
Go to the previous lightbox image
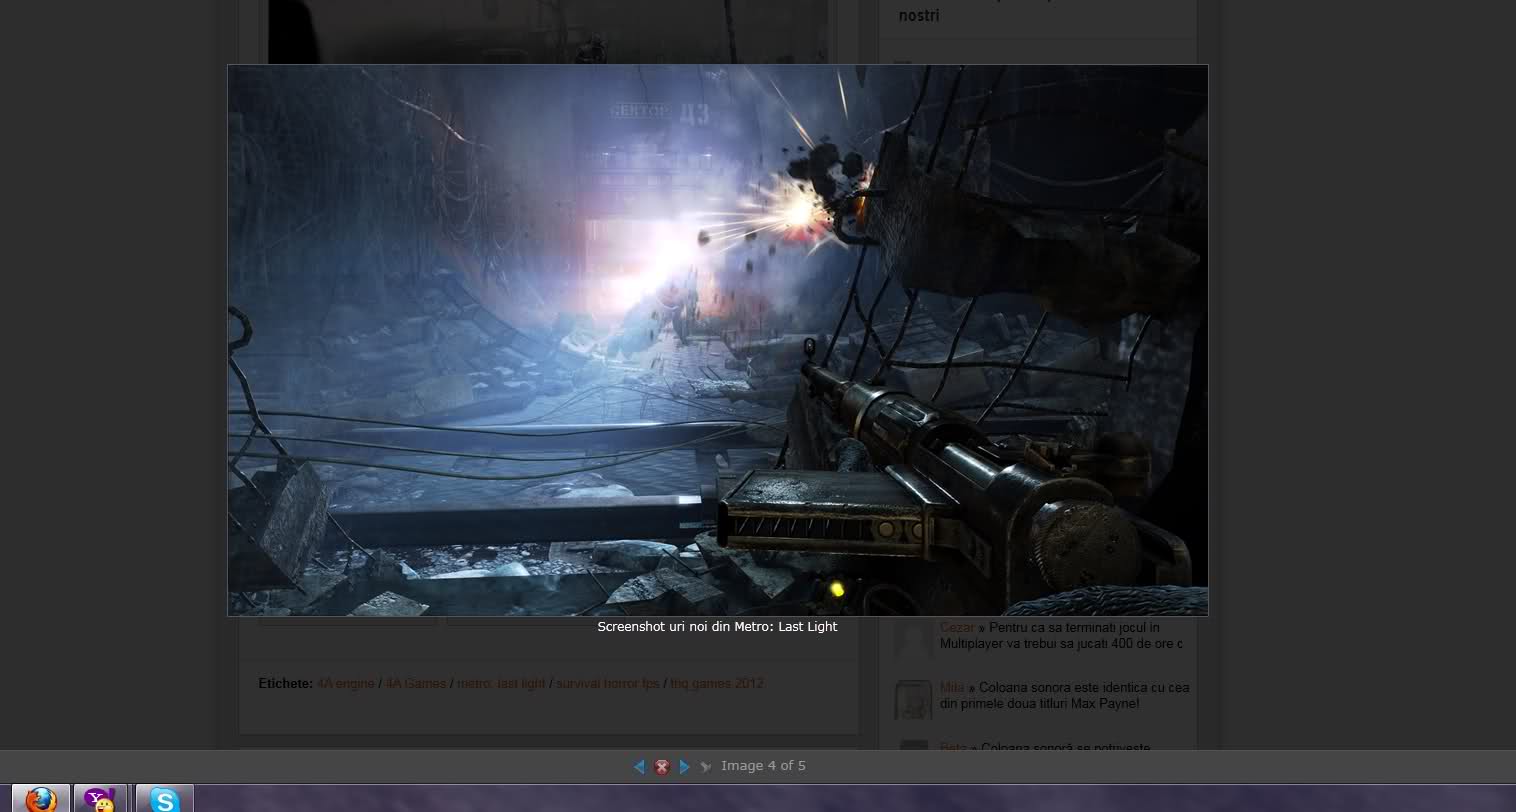point(639,767)
